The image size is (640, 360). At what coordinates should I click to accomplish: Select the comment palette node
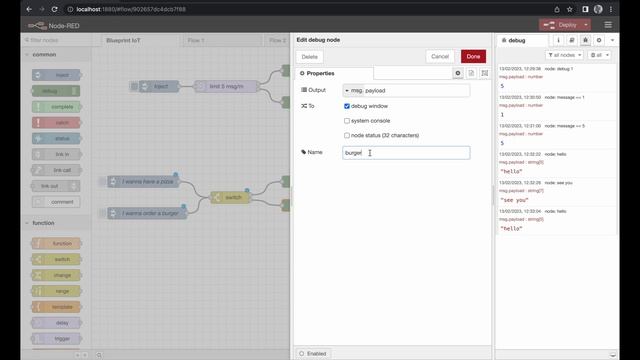pos(56,202)
